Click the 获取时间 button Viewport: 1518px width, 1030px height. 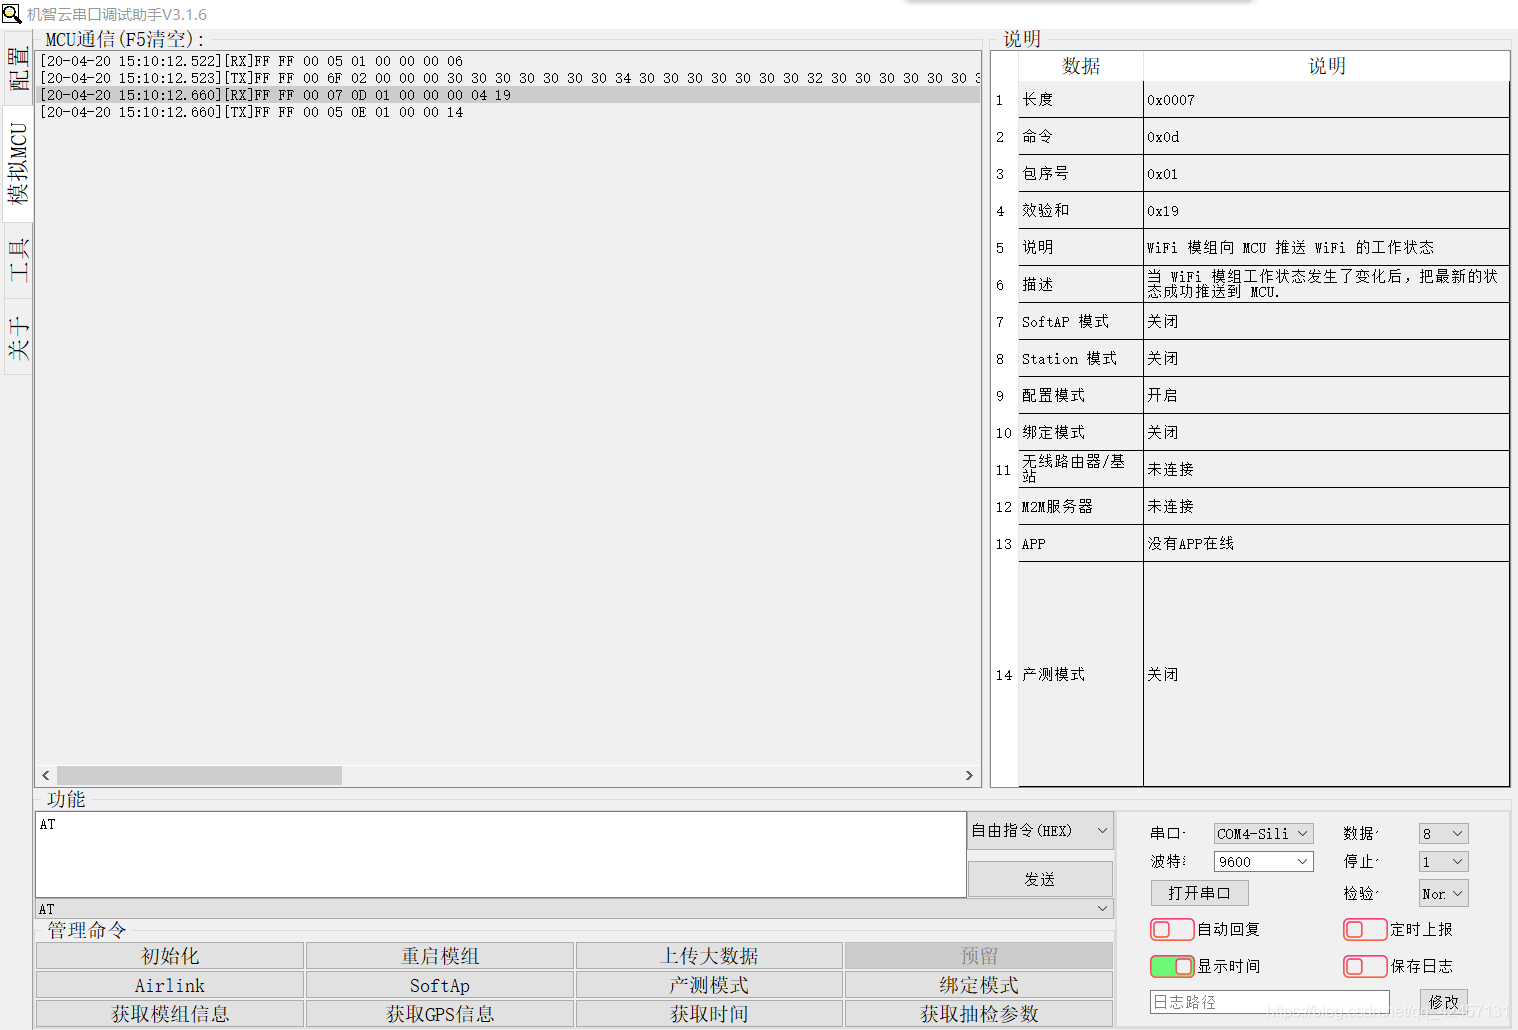(x=709, y=1014)
